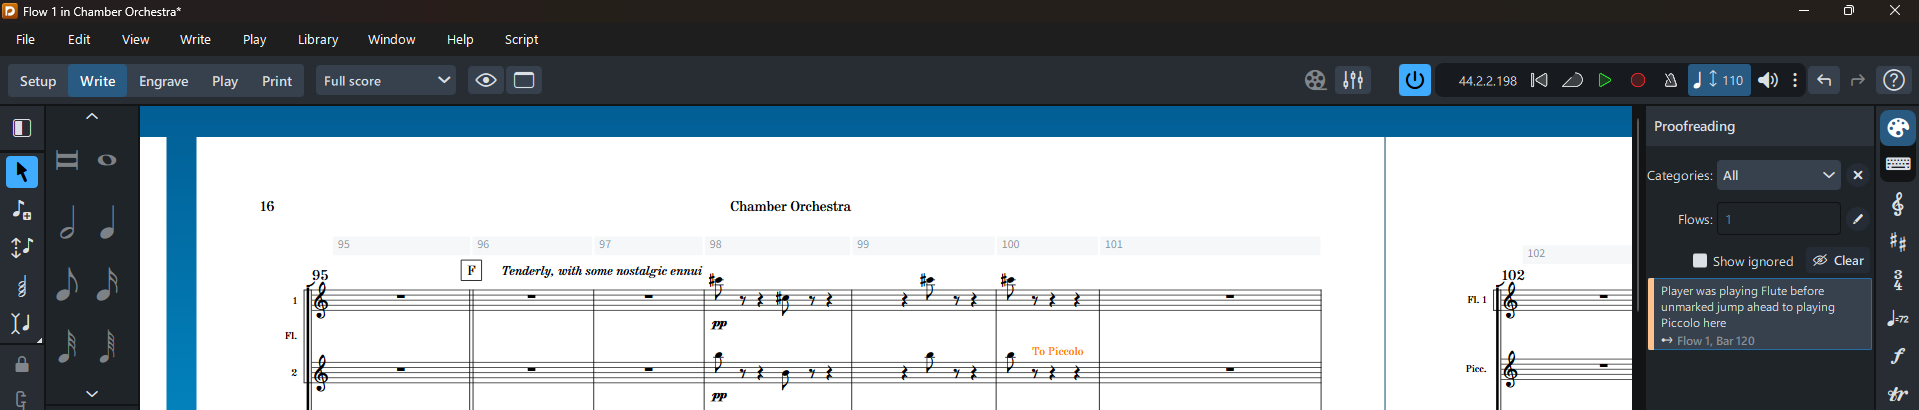1919x410 pixels.
Task: Switch to Engrave mode
Action: click(x=164, y=81)
